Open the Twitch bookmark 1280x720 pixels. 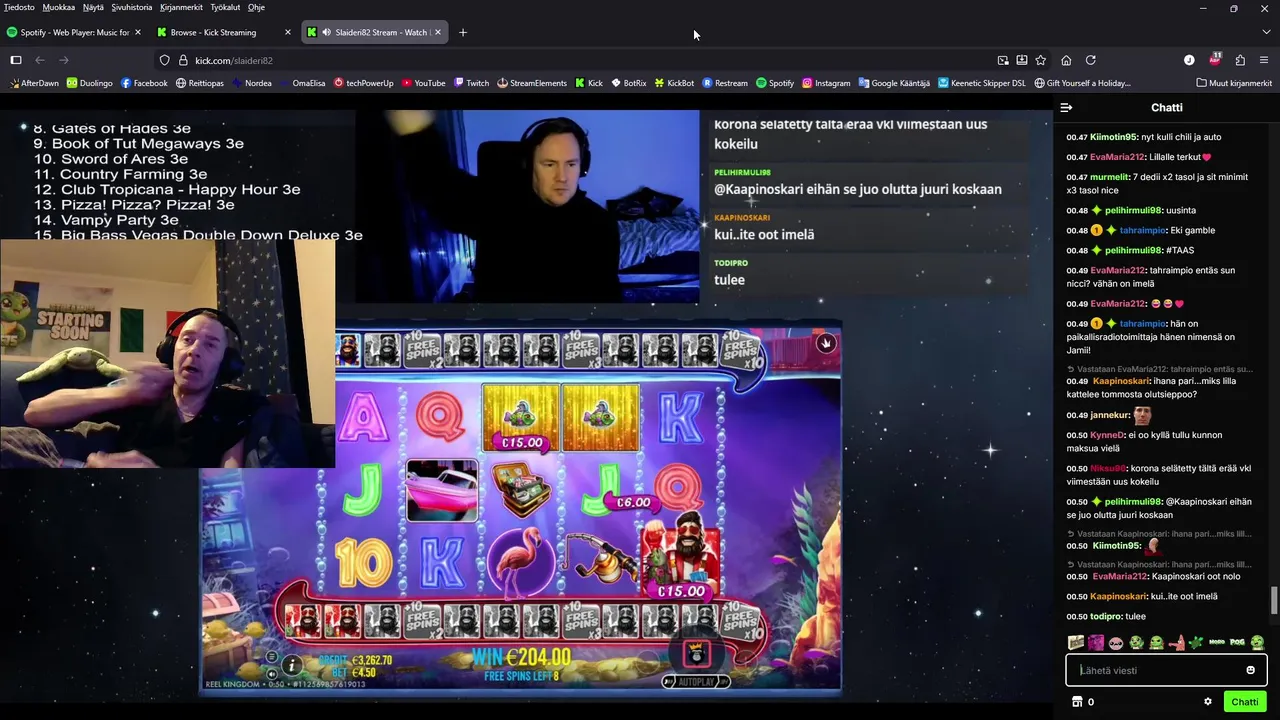tap(471, 83)
